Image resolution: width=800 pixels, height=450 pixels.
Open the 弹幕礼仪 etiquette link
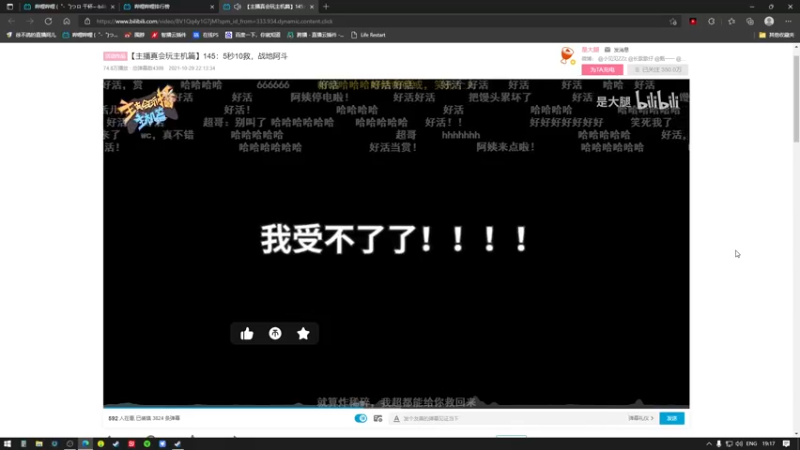click(641, 418)
